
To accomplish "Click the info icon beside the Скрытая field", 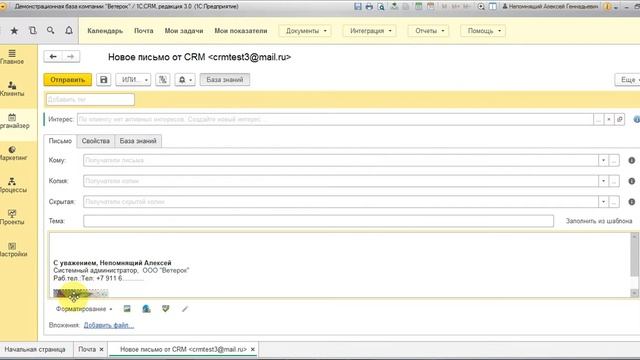I will click(631, 202).
